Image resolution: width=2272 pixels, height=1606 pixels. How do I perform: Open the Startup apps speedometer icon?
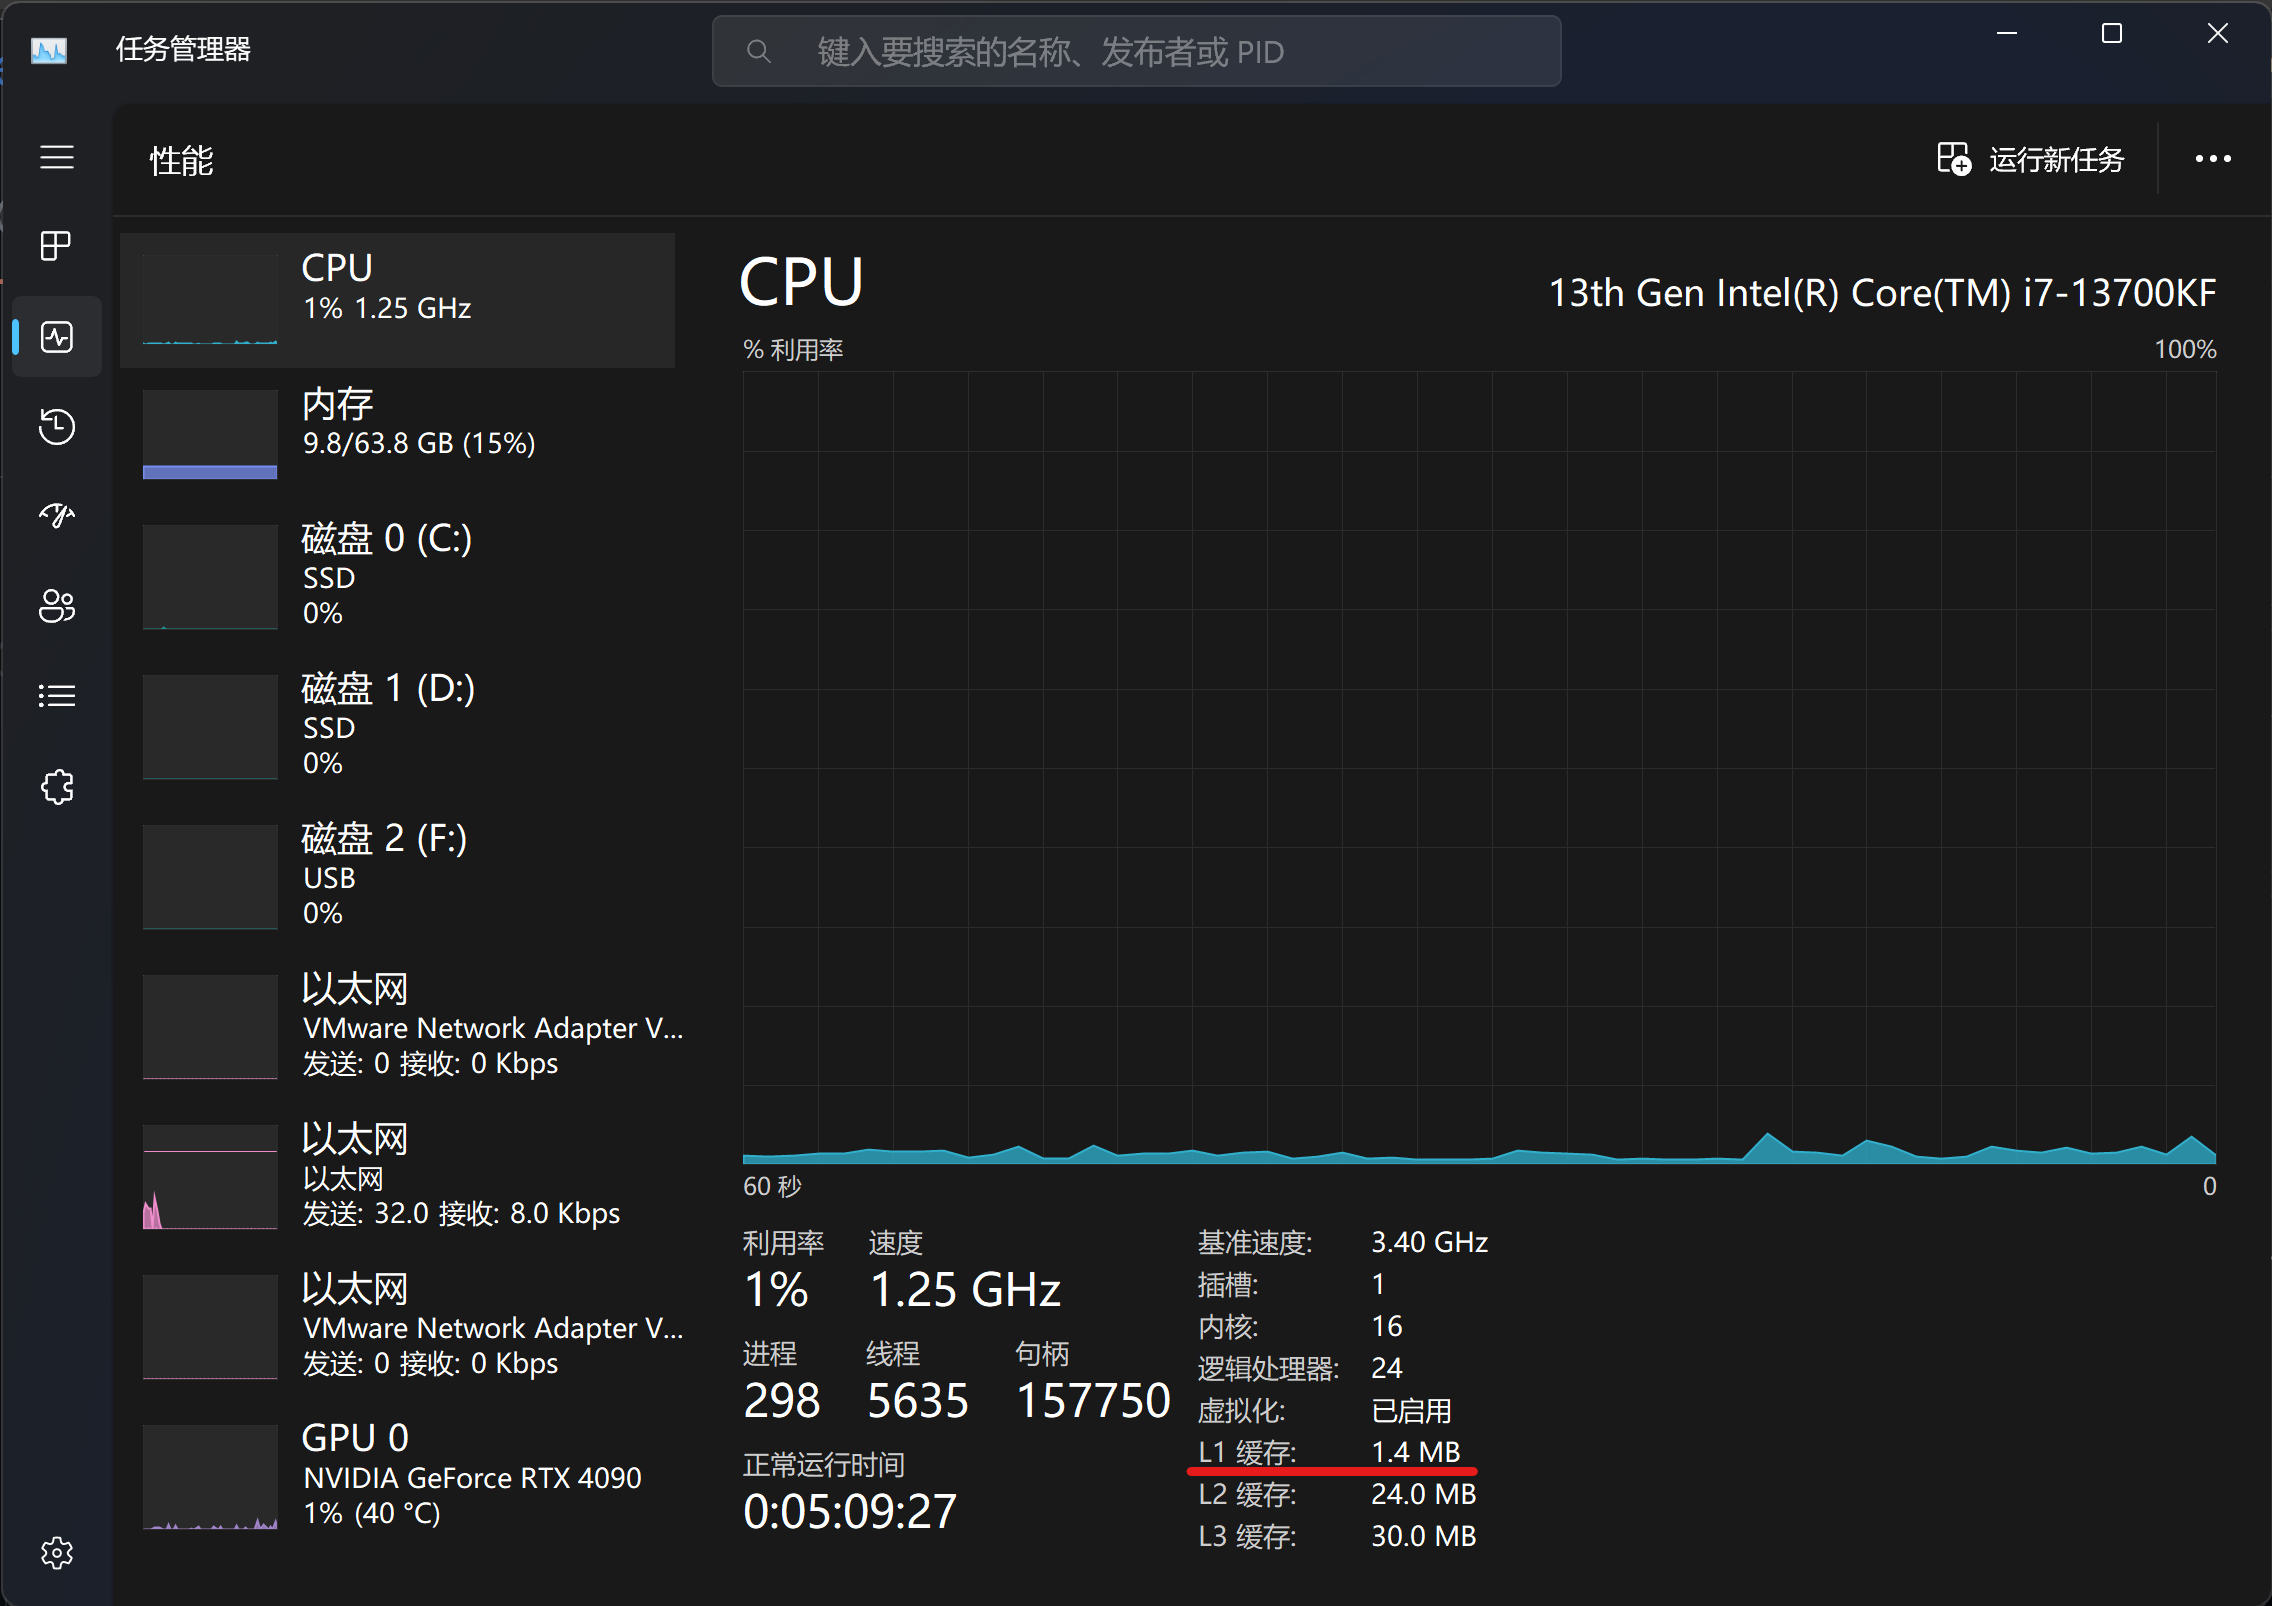pyautogui.click(x=57, y=515)
